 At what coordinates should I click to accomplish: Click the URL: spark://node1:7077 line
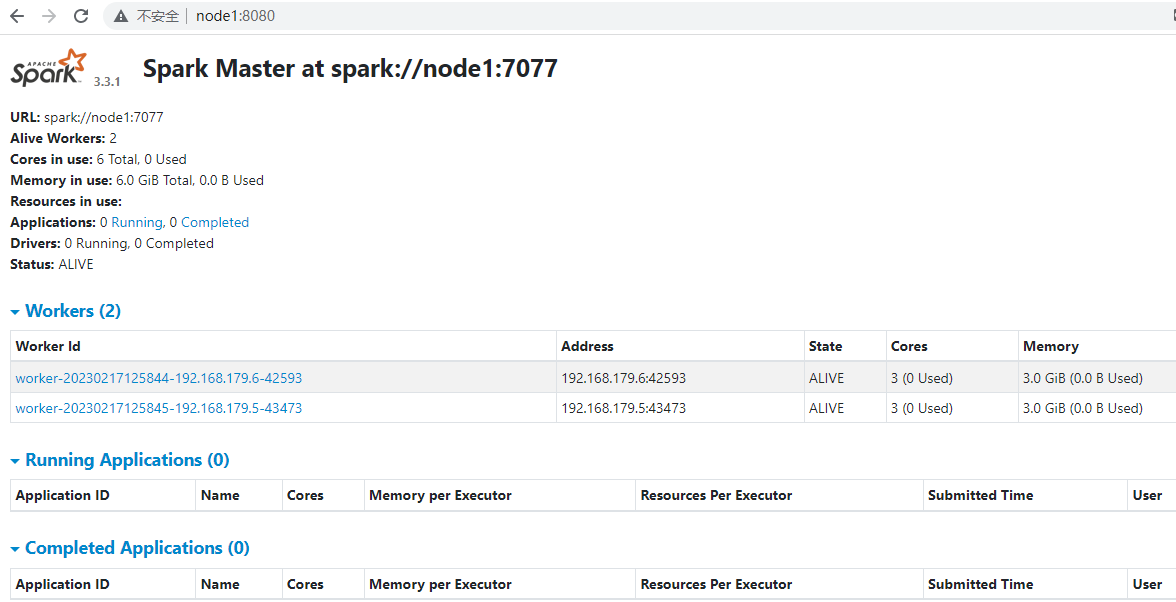87,117
